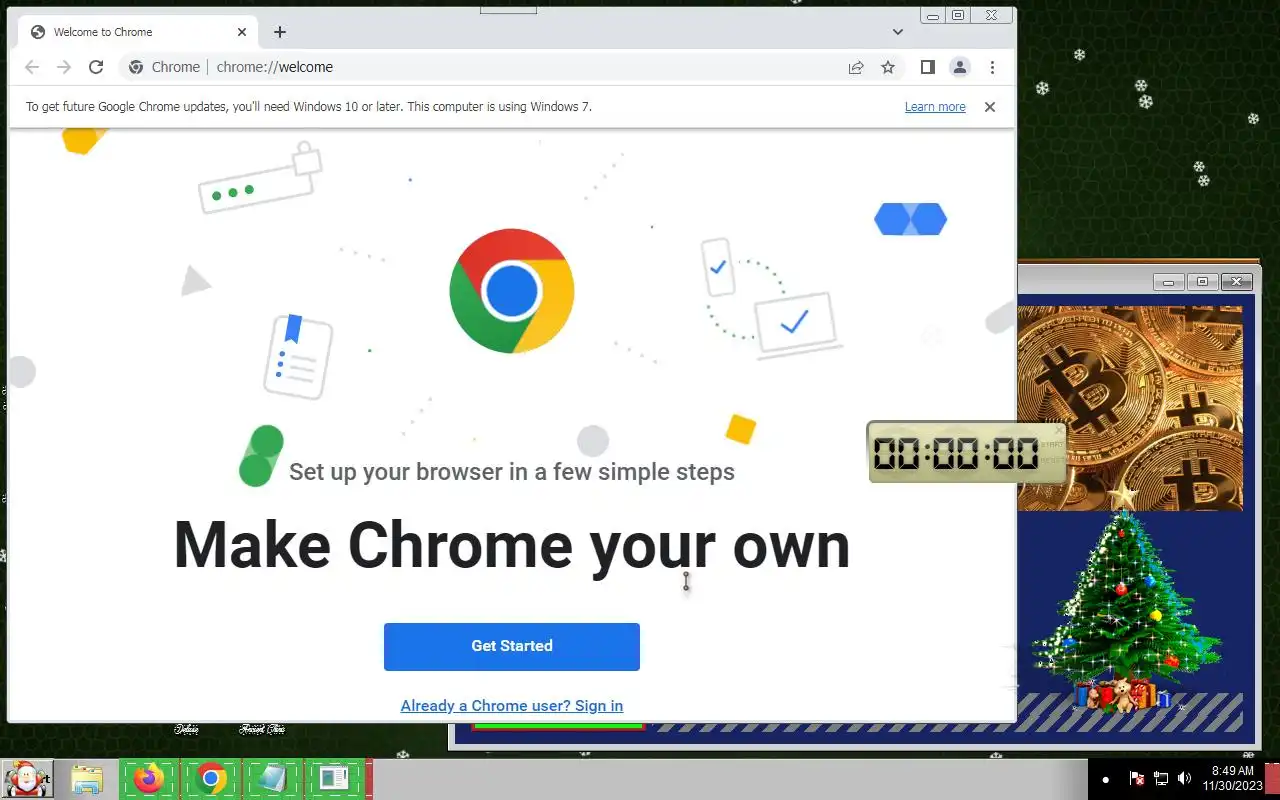Open the network tray icon
The height and width of the screenshot is (800, 1280).
point(1161,778)
